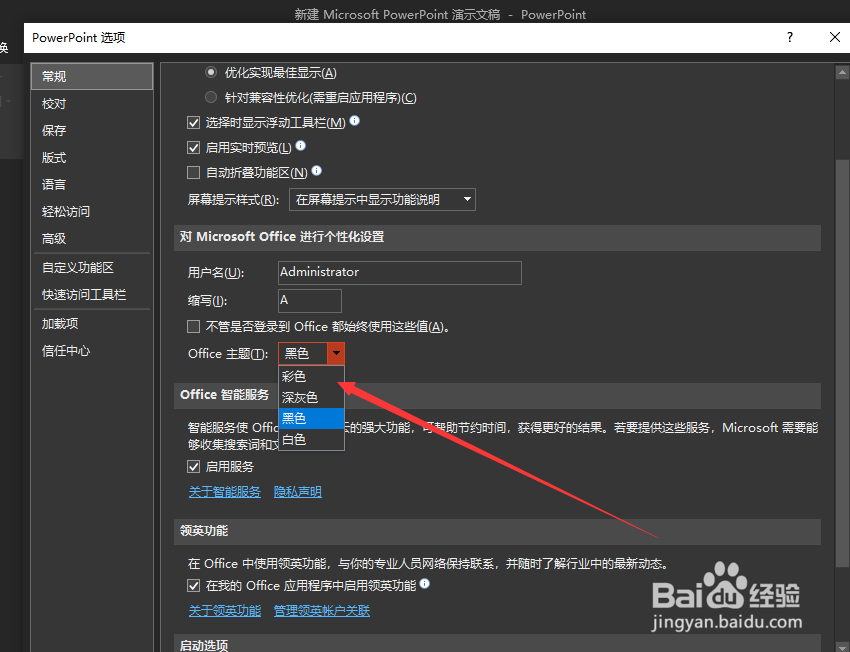Click info icon next to 自动折叠功能区

(317, 171)
